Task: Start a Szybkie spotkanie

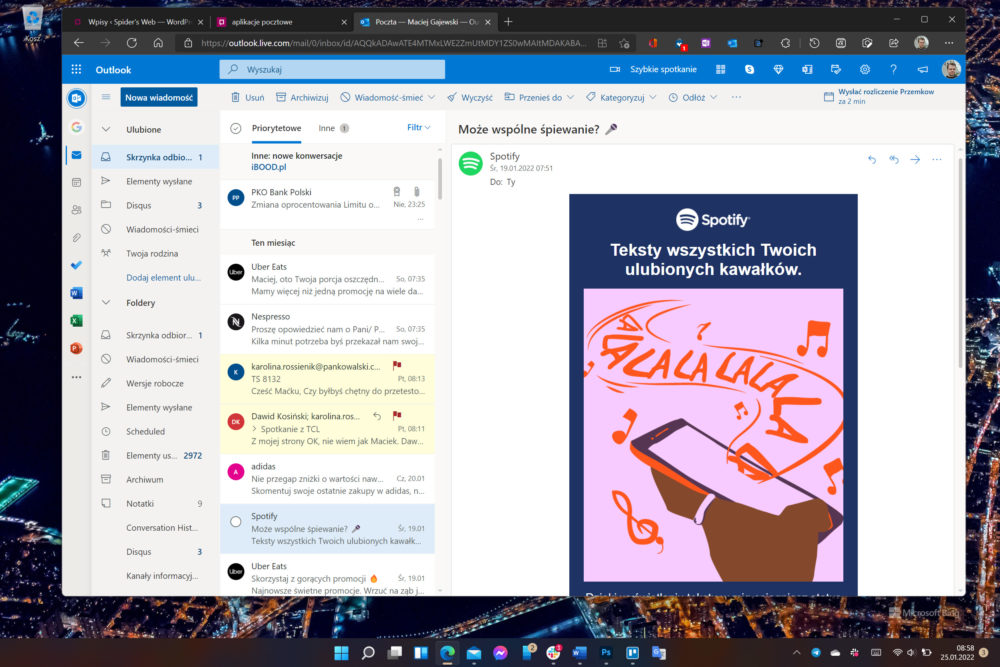Action: coord(653,70)
